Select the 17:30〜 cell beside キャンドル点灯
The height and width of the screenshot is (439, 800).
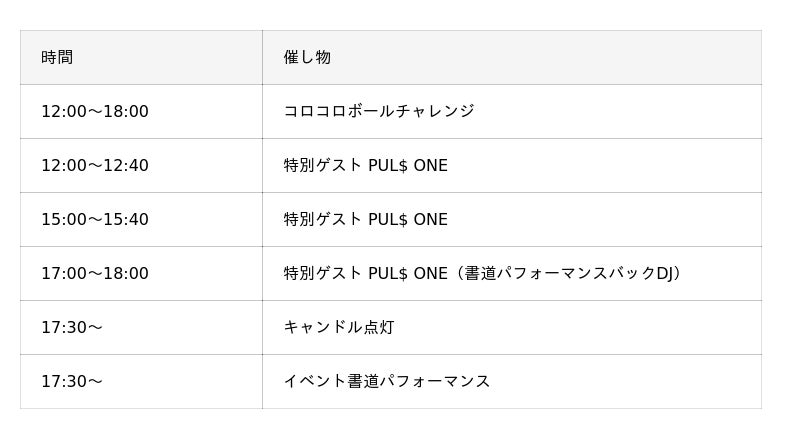tap(72, 327)
